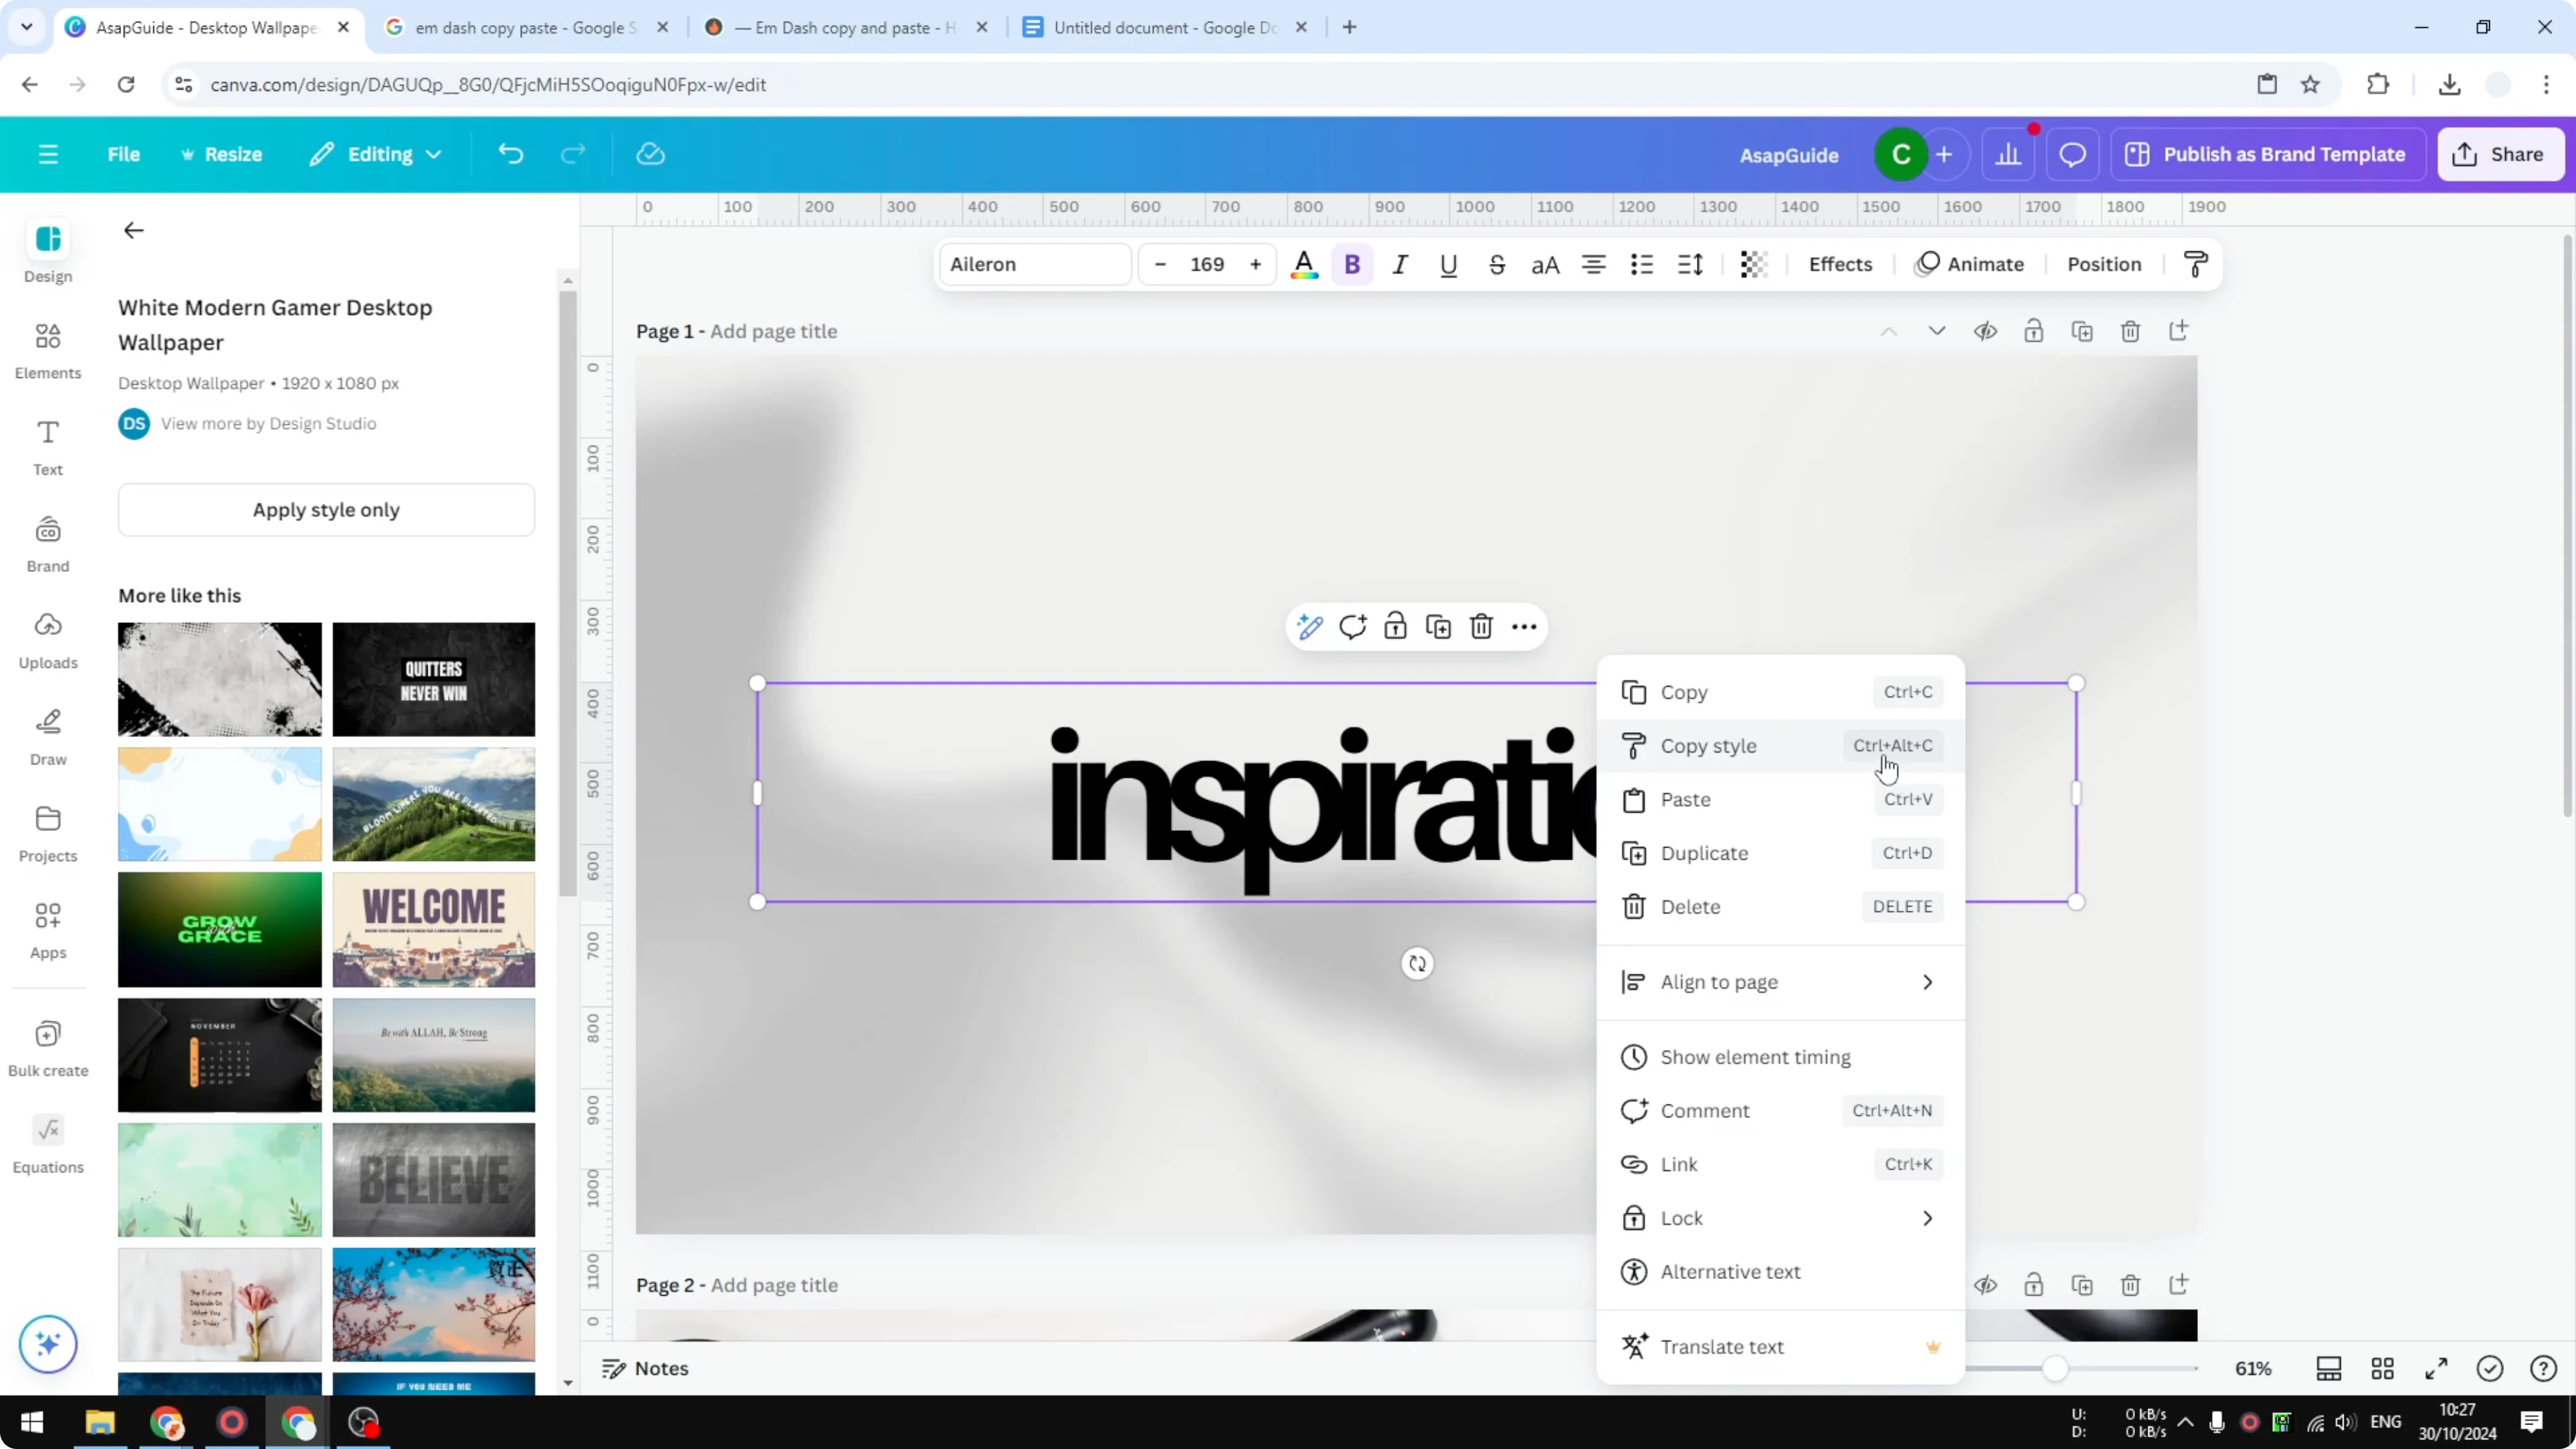Enable underline on selected text
Screen dimensions: 2576x1449
click(x=1449, y=264)
